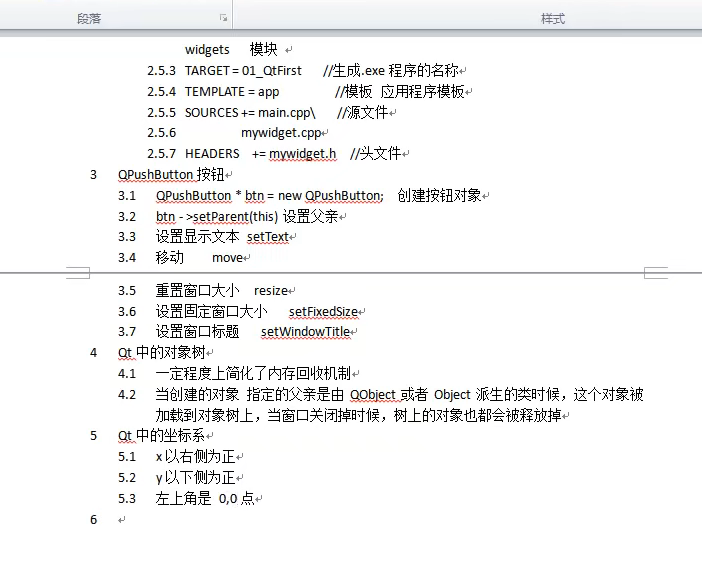Click heading 3 'QPushButton 按钮'
The width and height of the screenshot is (702, 585).
pyautogui.click(x=171, y=175)
